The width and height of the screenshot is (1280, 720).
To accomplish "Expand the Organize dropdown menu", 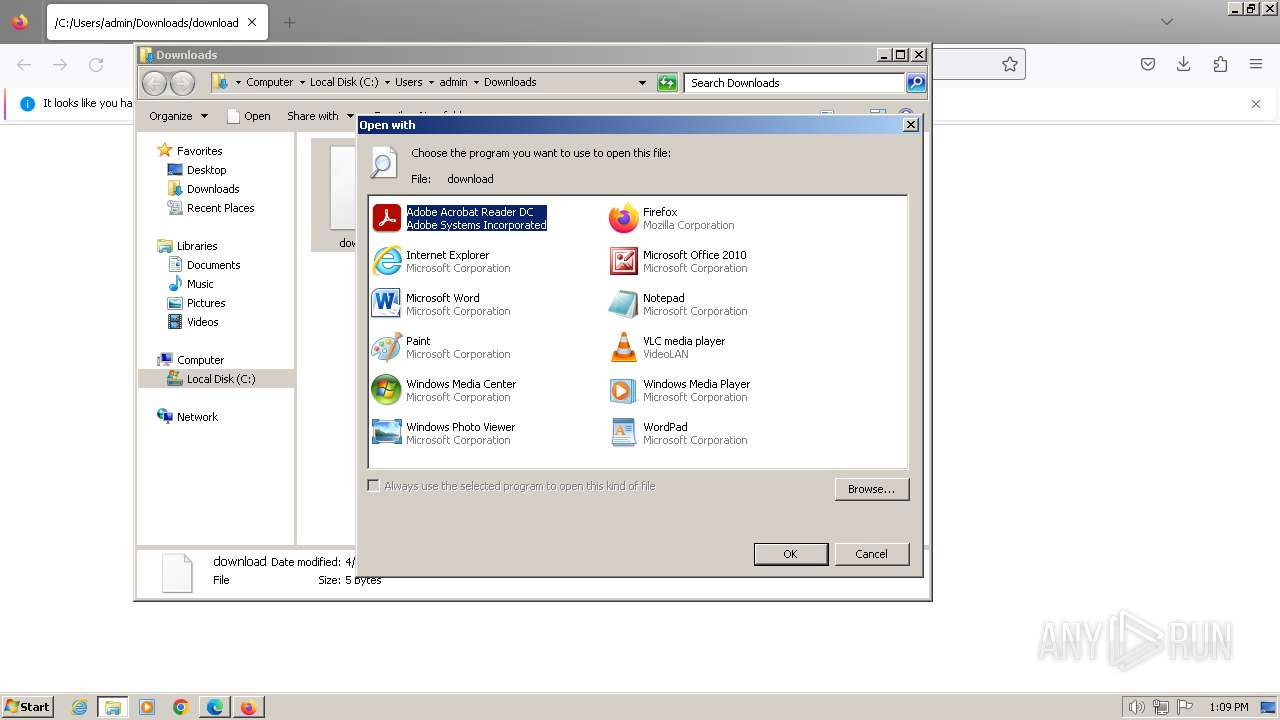I will (x=179, y=116).
